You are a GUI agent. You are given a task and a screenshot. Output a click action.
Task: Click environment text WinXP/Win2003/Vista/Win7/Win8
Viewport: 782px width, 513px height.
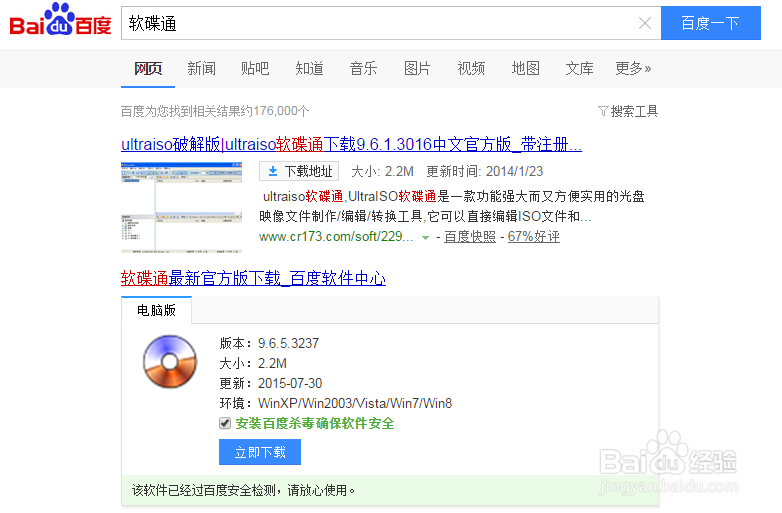click(x=355, y=403)
